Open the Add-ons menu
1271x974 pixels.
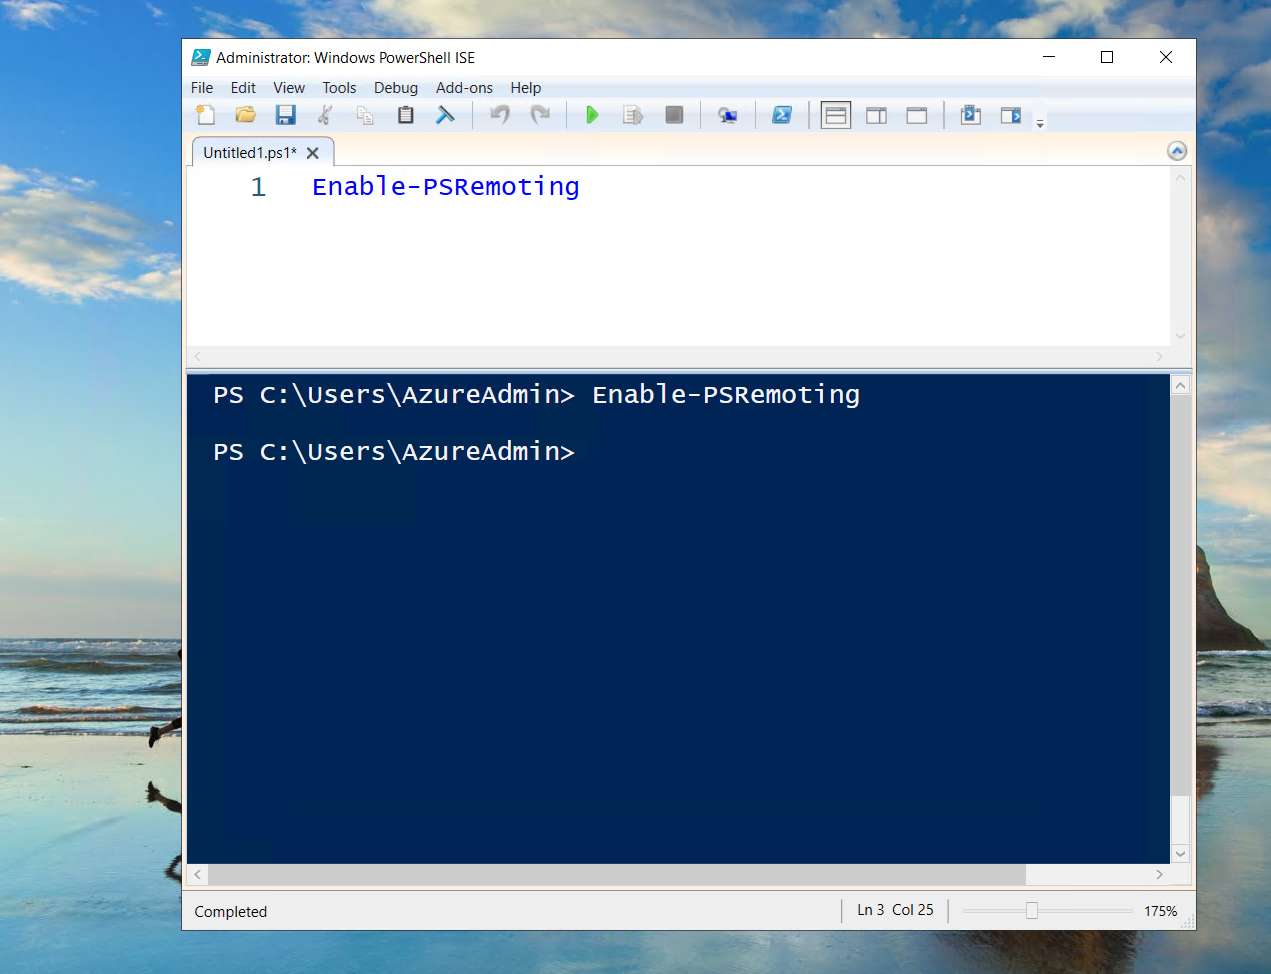tap(464, 88)
